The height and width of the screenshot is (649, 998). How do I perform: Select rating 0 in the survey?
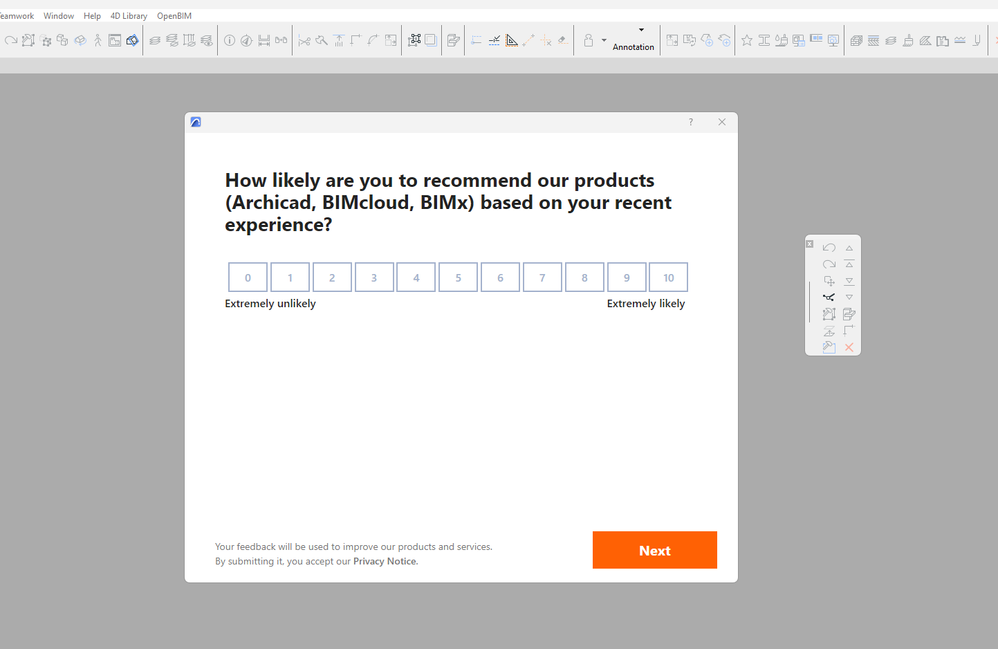point(248,277)
